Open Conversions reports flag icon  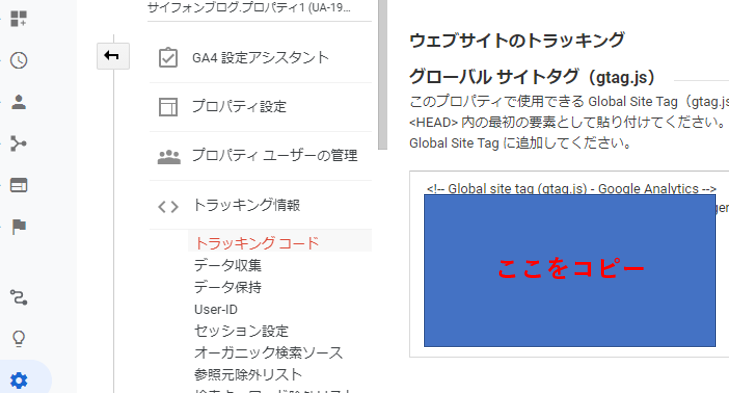(x=18, y=227)
